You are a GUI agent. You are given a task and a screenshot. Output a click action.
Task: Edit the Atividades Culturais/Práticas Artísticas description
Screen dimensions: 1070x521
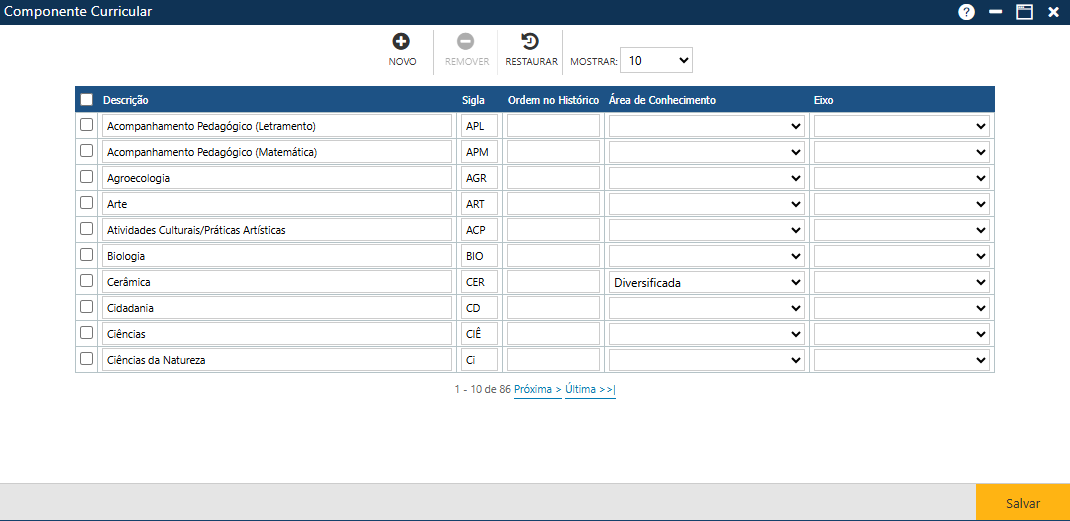[277, 229]
